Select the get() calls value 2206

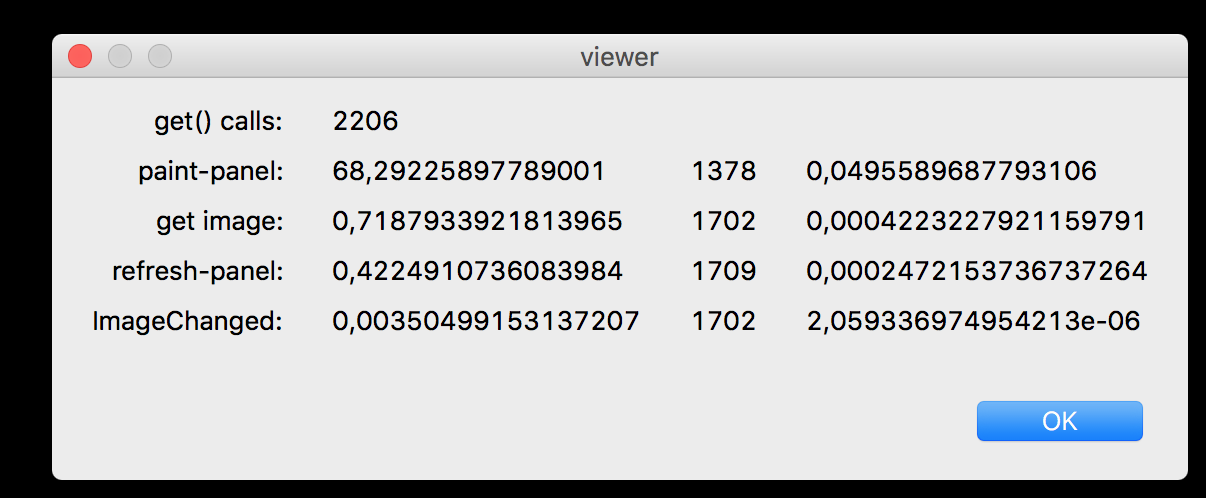pyautogui.click(x=365, y=122)
